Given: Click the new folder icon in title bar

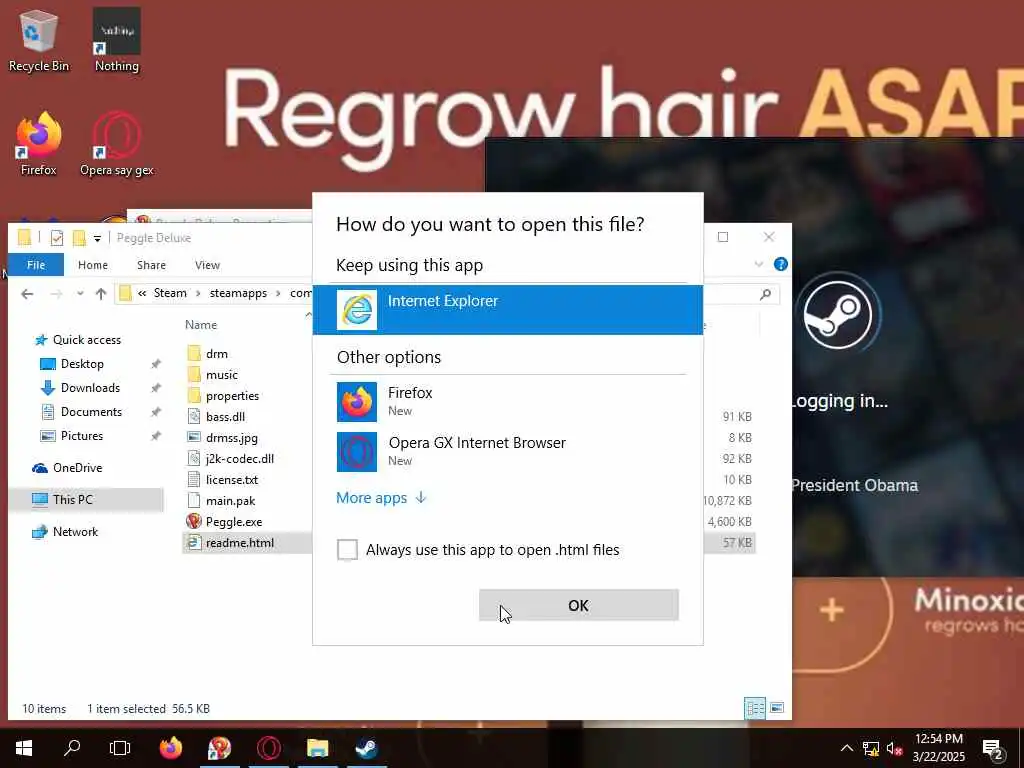Looking at the screenshot, I should [x=79, y=238].
